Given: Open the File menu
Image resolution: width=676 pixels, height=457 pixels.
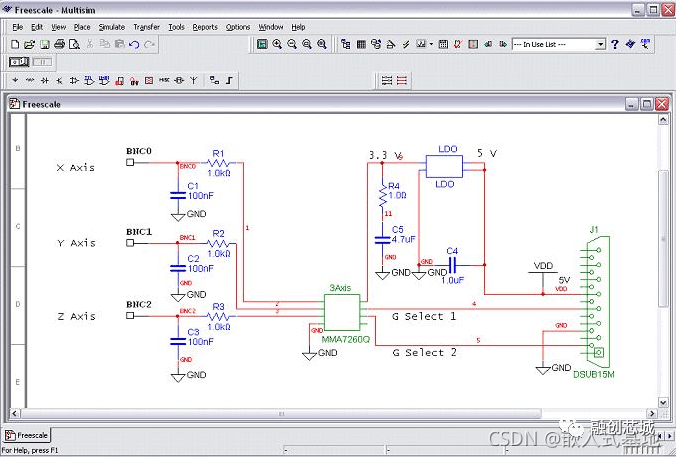Looking at the screenshot, I should point(18,27).
